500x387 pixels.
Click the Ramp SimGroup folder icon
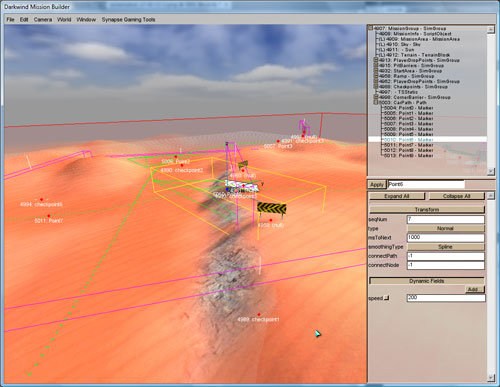pos(375,76)
